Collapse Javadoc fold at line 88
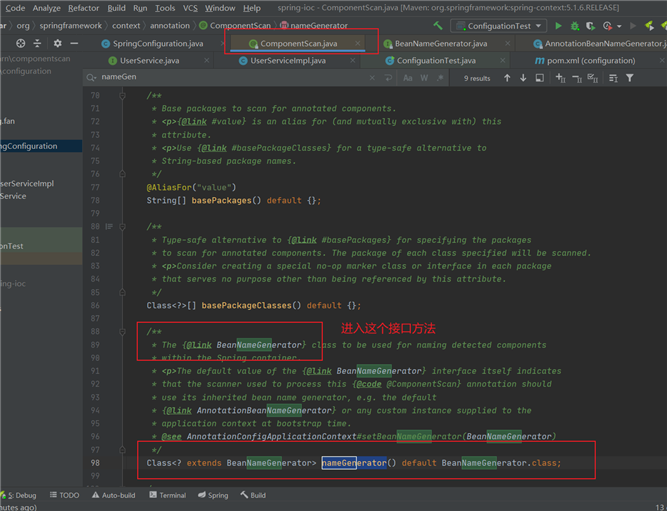Screen dimensions: 667x511 tap(123, 332)
